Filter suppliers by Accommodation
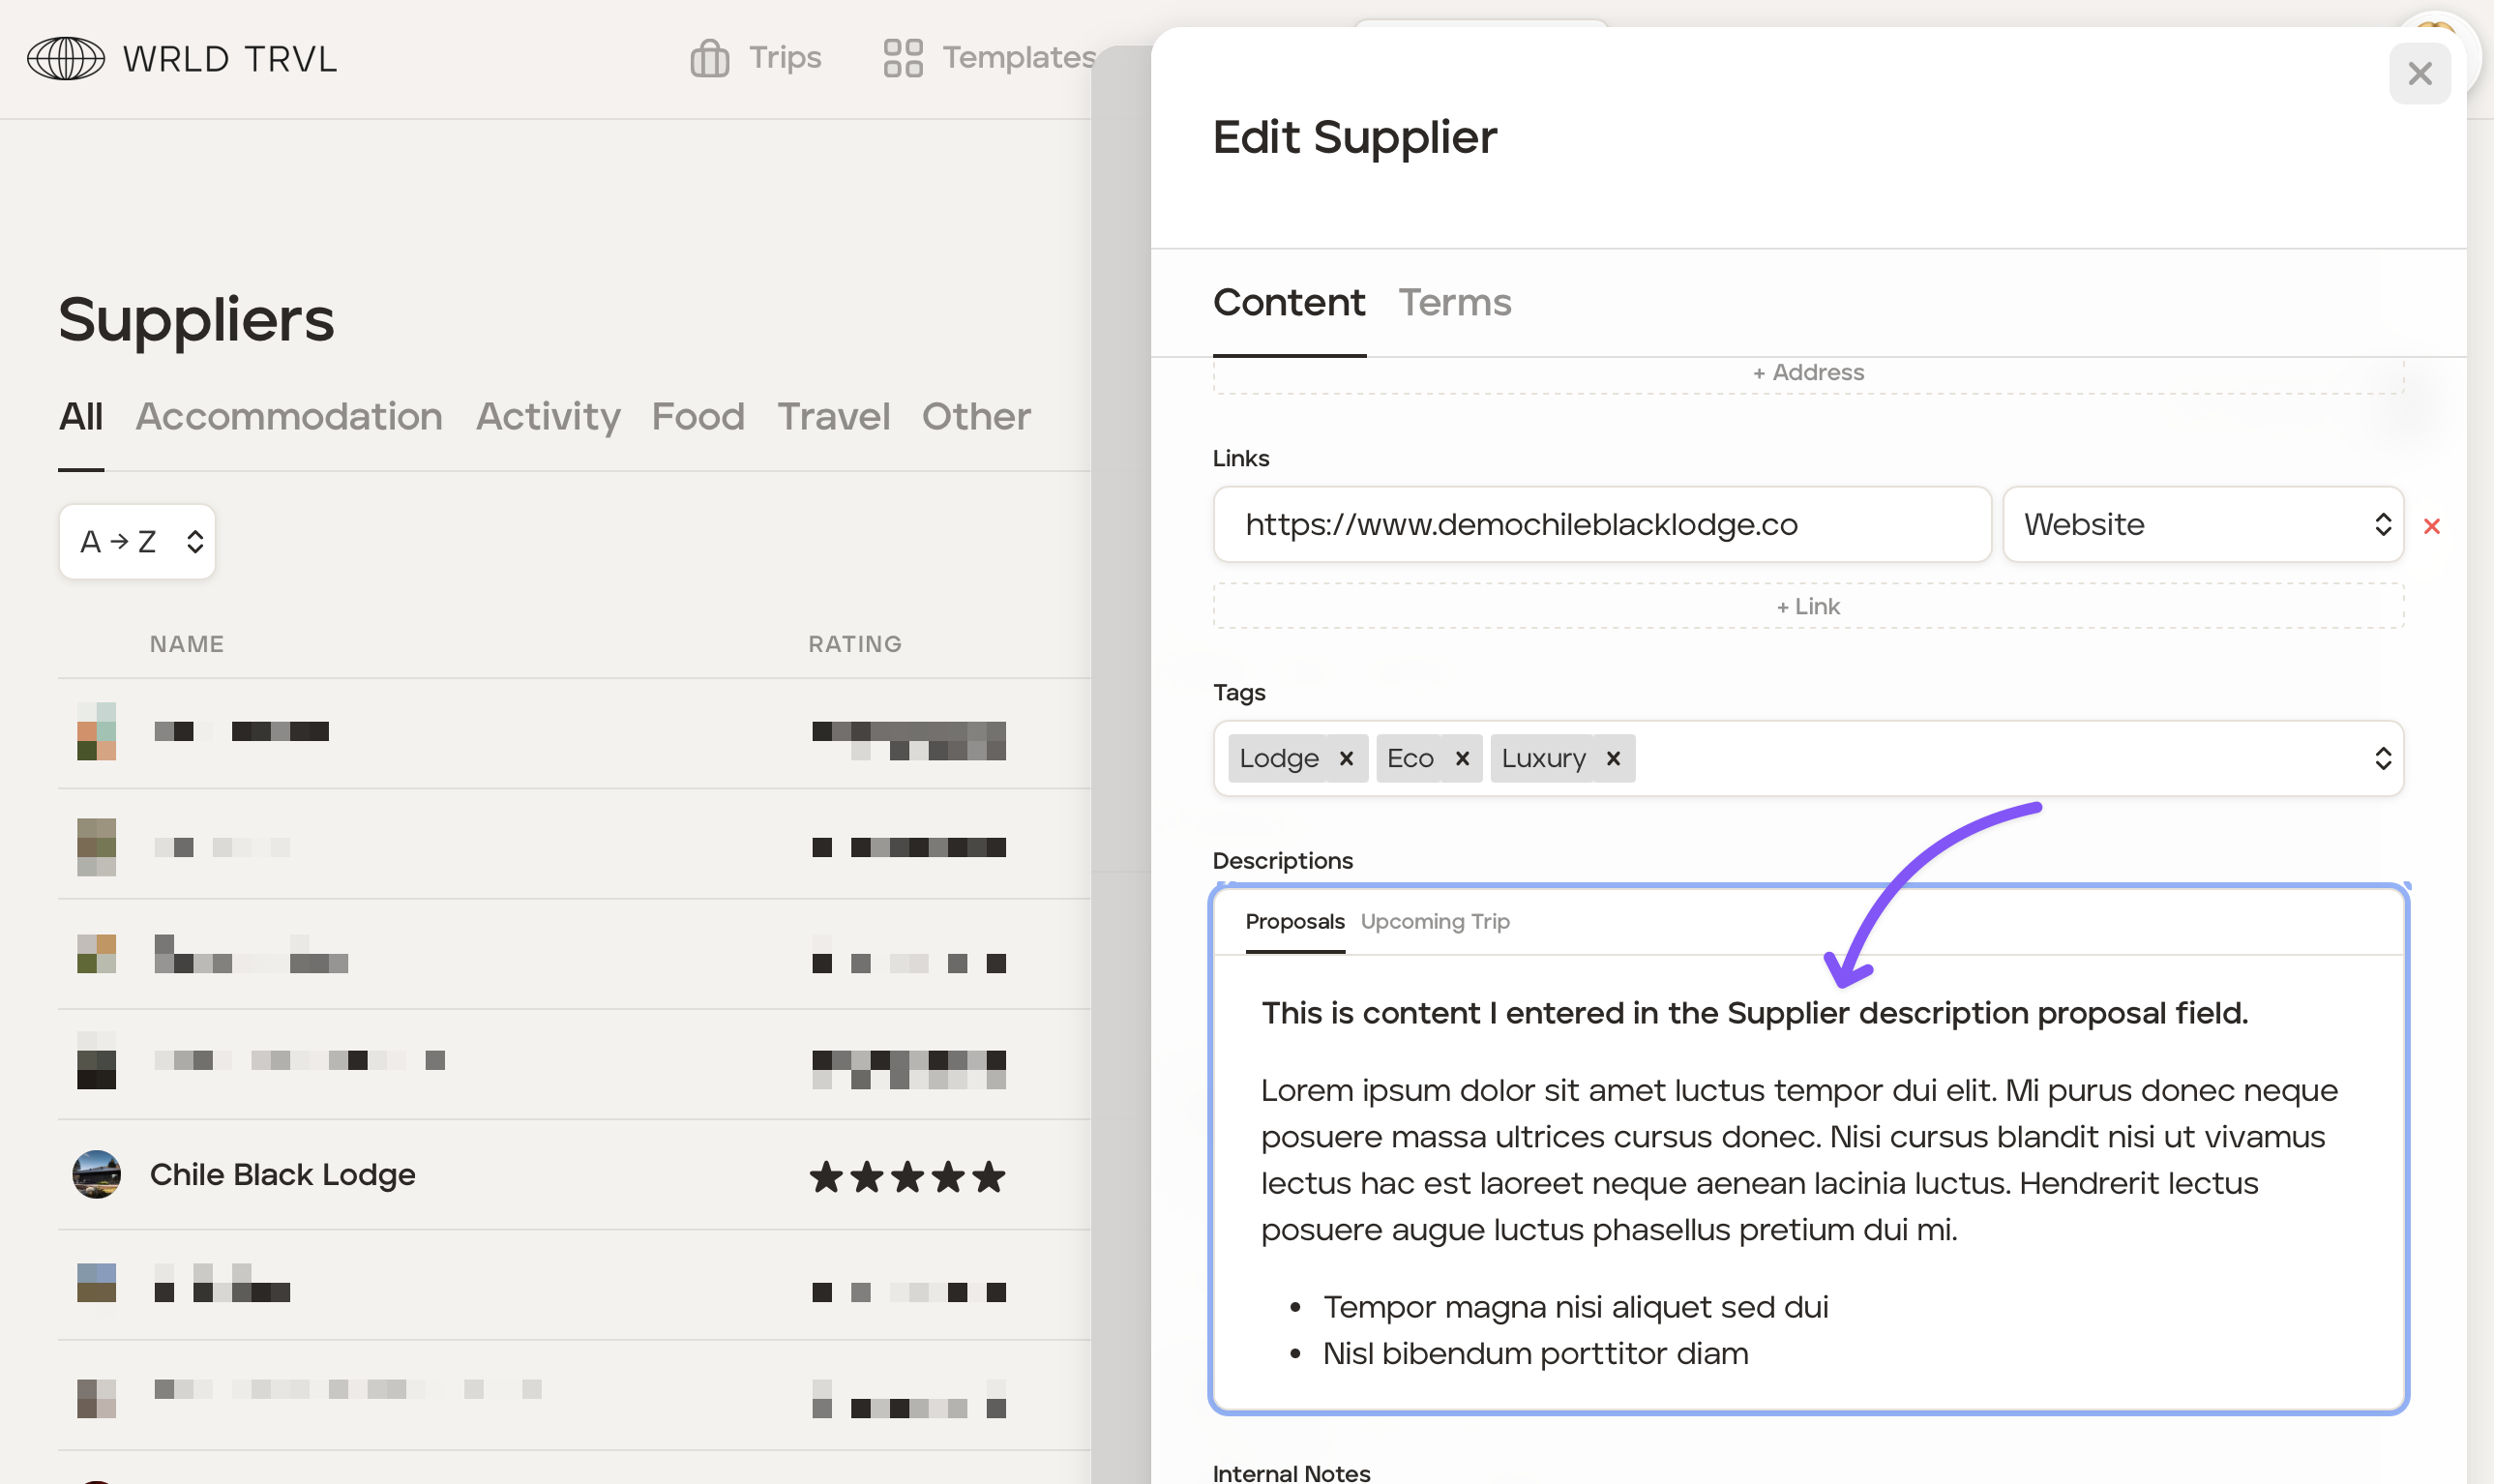 point(289,416)
